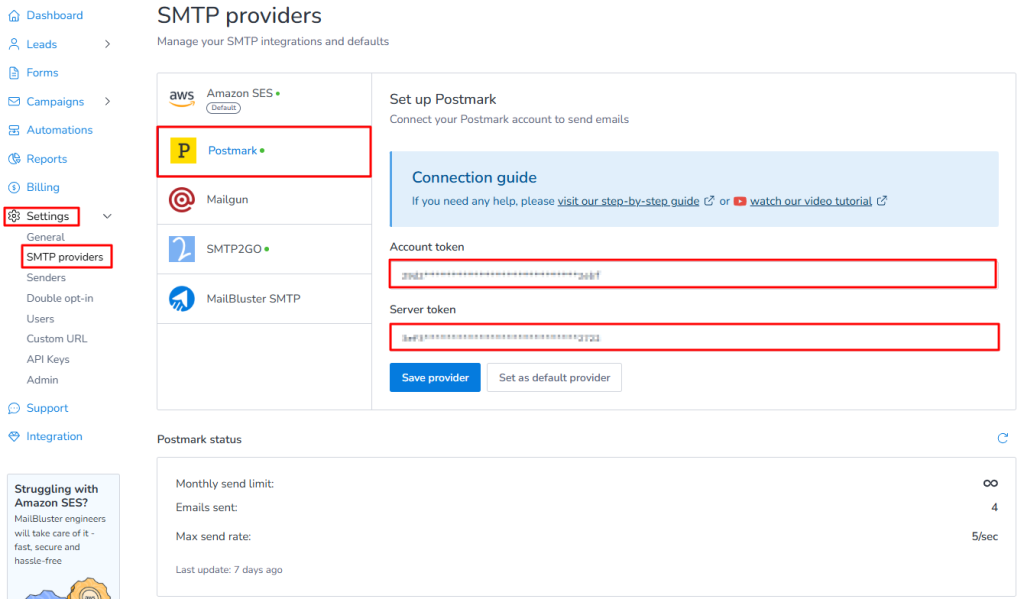Image resolution: width=1024 pixels, height=599 pixels.
Task: Click the yellow Postmark P logo
Action: [x=183, y=151]
